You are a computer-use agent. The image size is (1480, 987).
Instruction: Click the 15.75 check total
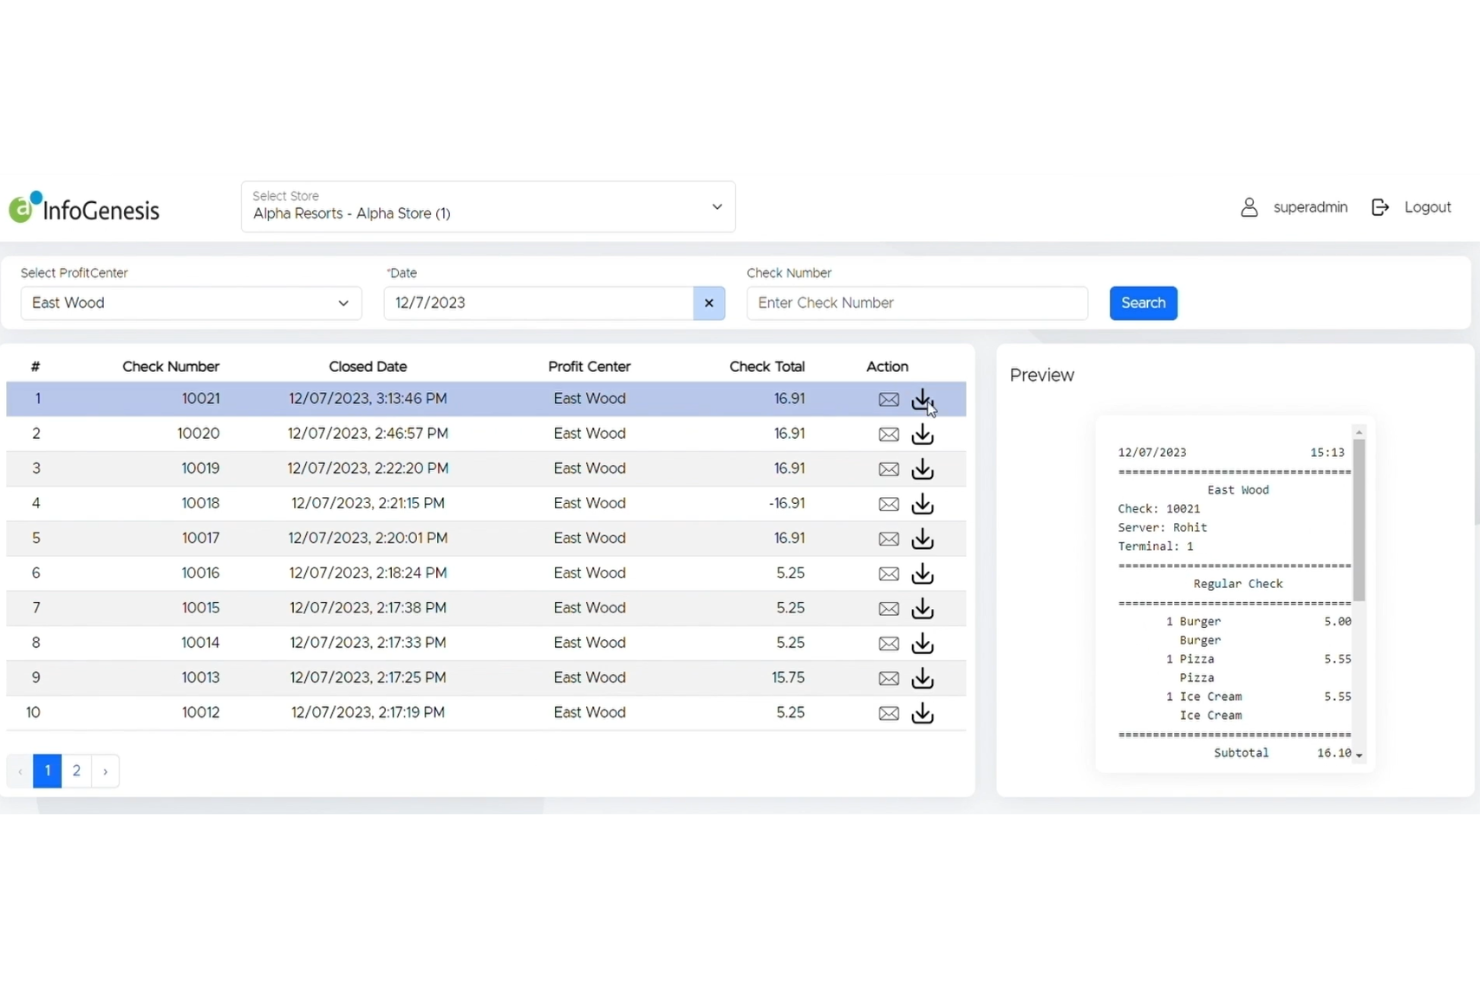coord(788,677)
